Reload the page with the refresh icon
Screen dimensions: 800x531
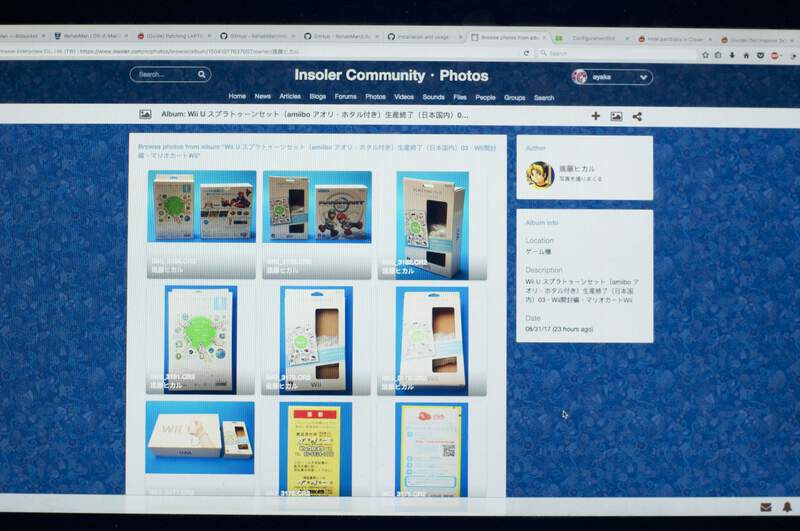pos(527,53)
